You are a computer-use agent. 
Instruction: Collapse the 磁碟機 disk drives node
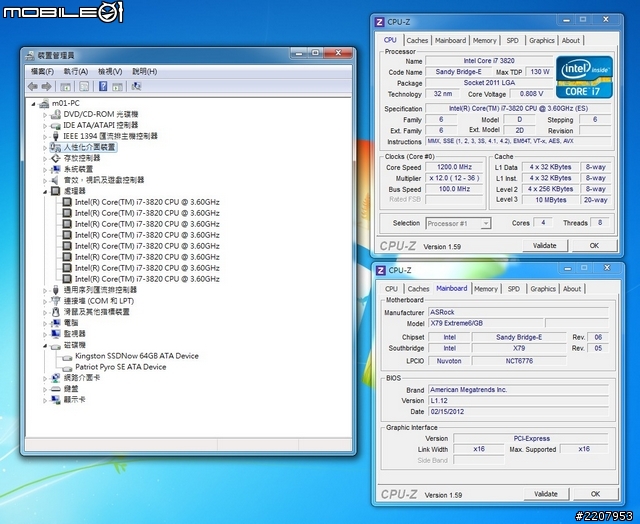click(x=45, y=346)
